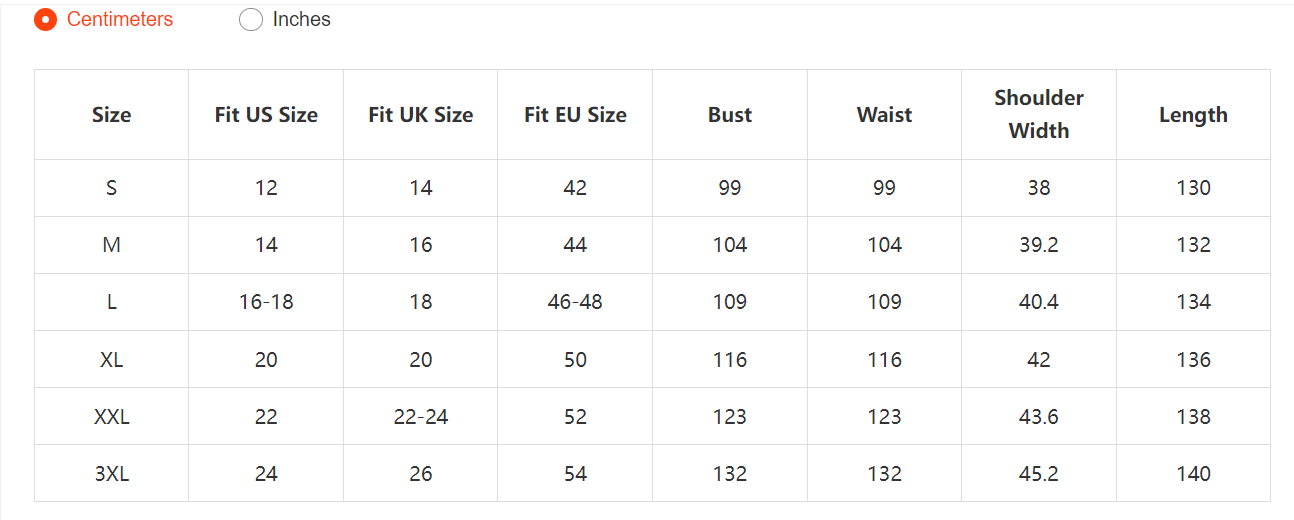The width and height of the screenshot is (1294, 520).
Task: Click the Shoulder Width header
Action: [x=1039, y=115]
